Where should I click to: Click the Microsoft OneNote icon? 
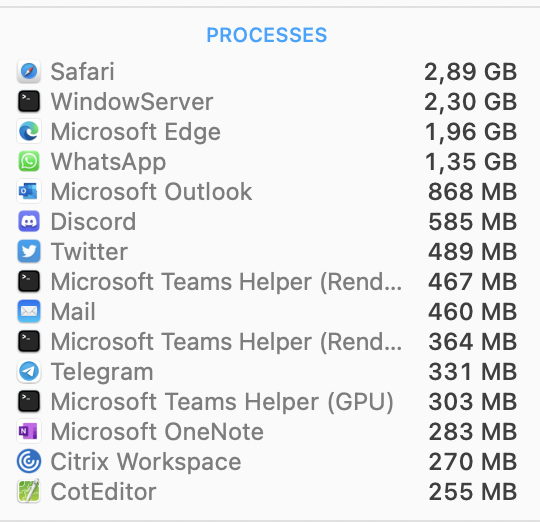pyautogui.click(x=29, y=431)
